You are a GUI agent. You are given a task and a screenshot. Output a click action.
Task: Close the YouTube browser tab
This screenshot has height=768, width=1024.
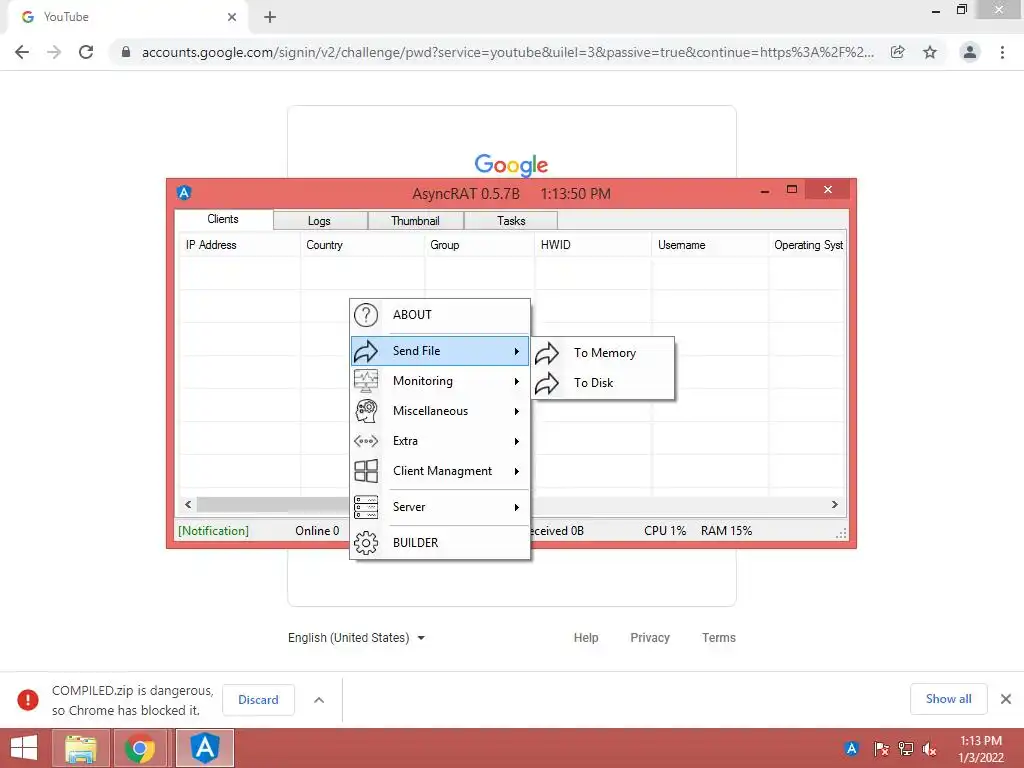[x=232, y=17]
